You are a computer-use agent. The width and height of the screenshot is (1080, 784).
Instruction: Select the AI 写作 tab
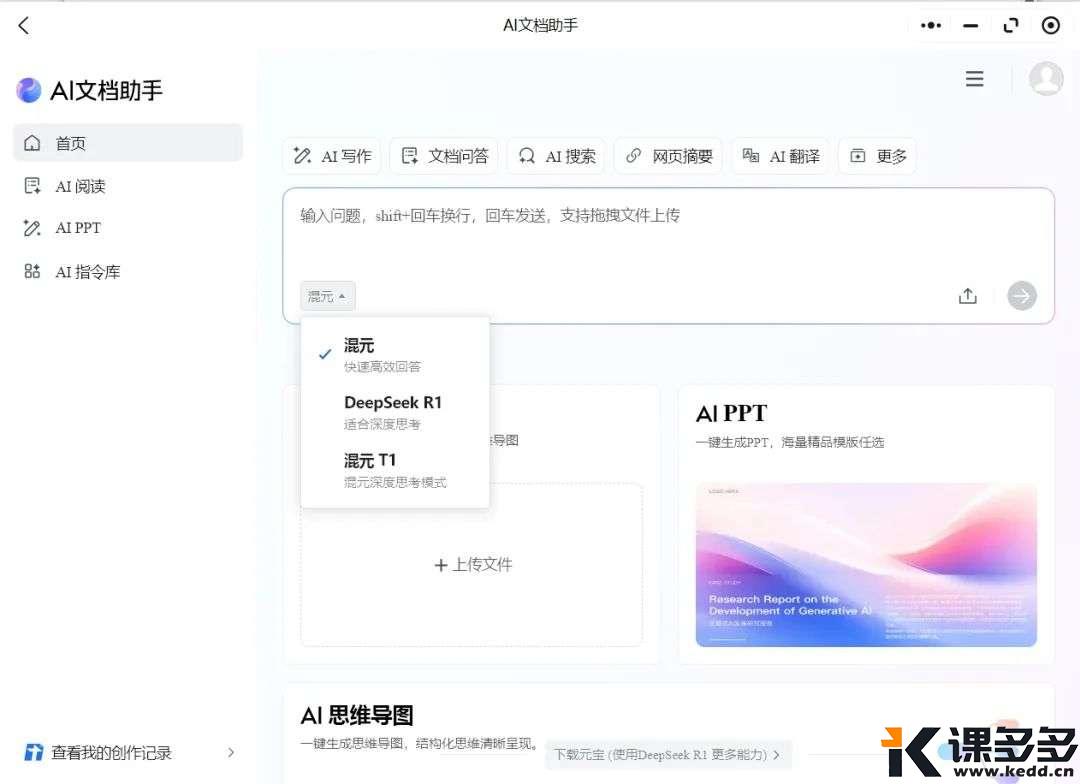332,156
